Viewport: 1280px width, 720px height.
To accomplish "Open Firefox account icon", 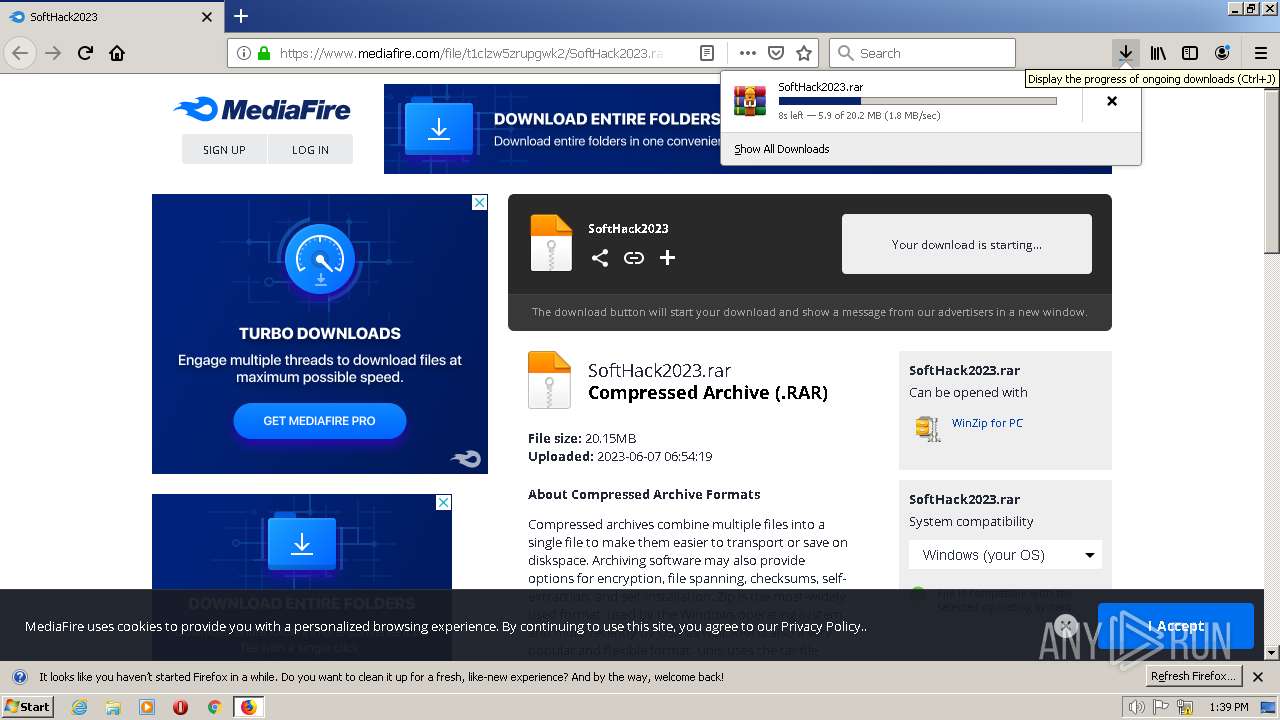I will point(1222,53).
